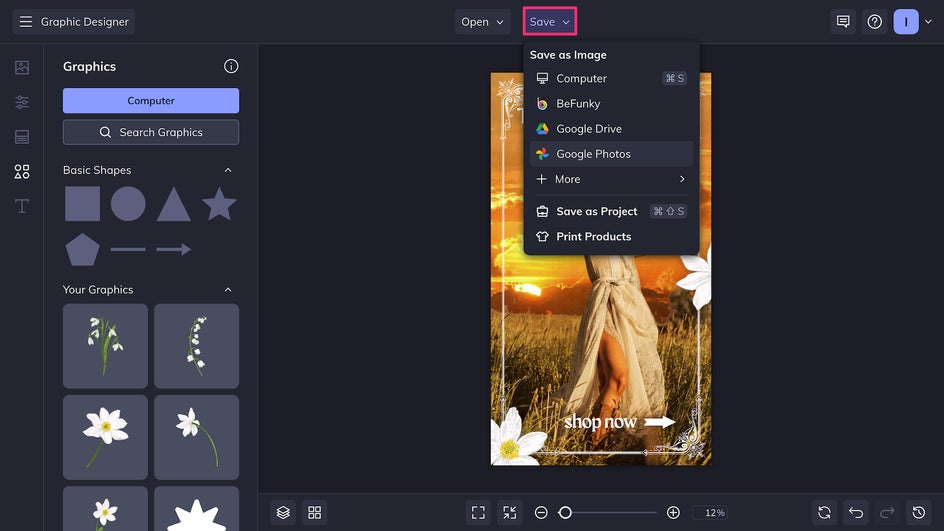Open the Open dropdown menu
The image size is (944, 531).
pos(482,22)
